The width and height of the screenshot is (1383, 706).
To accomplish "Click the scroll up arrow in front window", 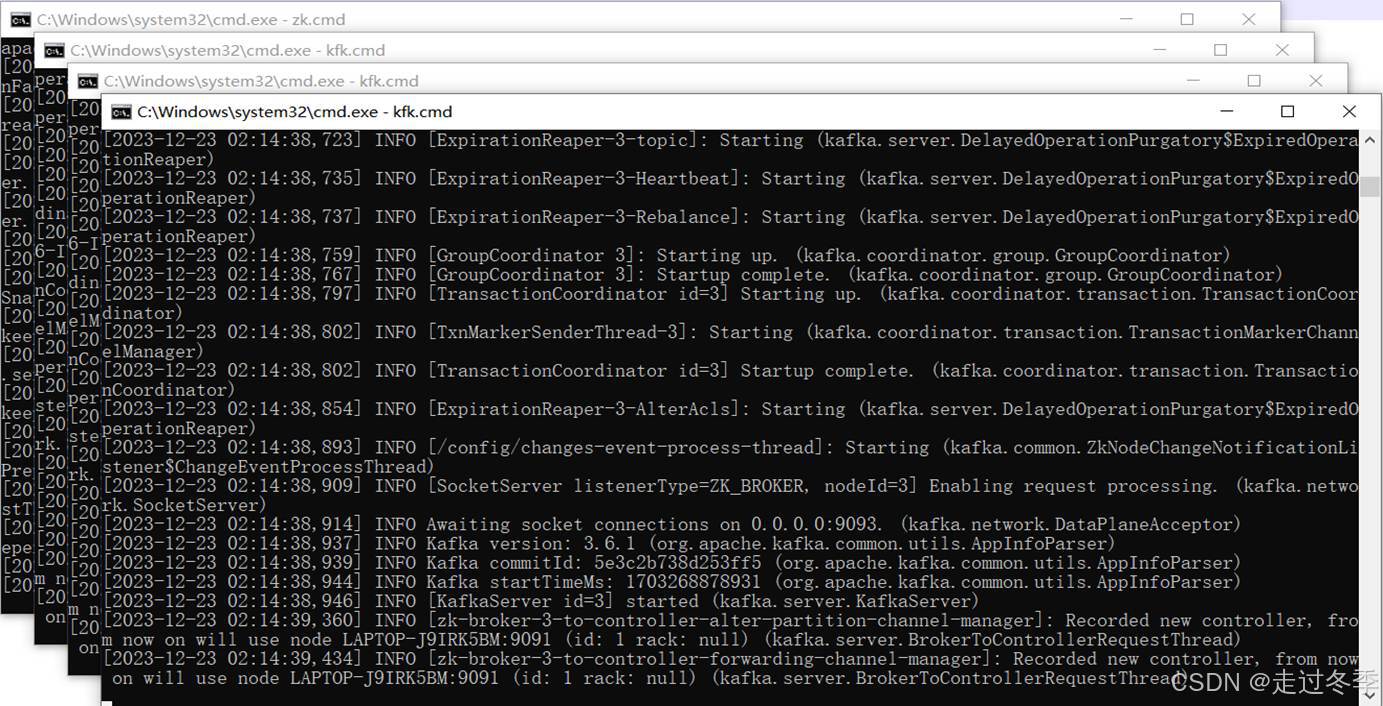I will pyautogui.click(x=1369, y=139).
